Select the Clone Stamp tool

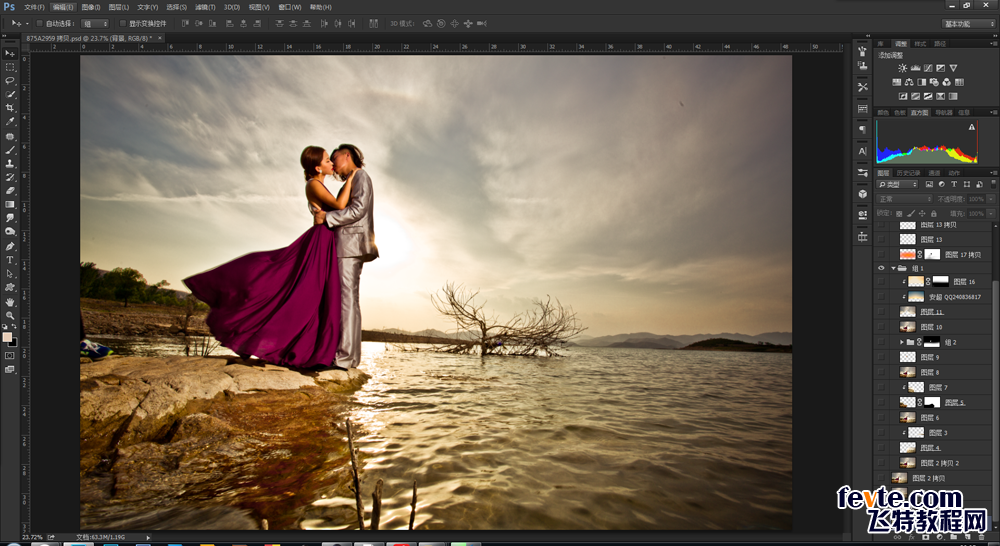point(10,163)
